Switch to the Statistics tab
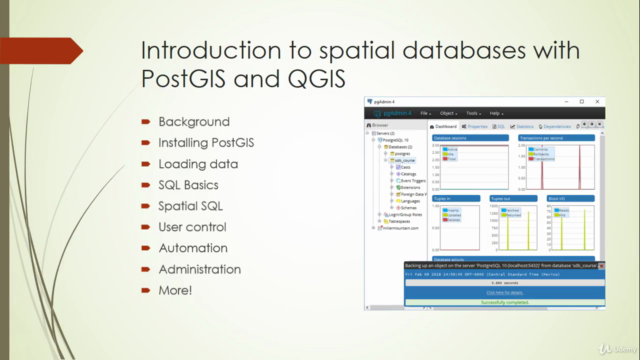This screenshot has width=640, height=360. [522, 127]
